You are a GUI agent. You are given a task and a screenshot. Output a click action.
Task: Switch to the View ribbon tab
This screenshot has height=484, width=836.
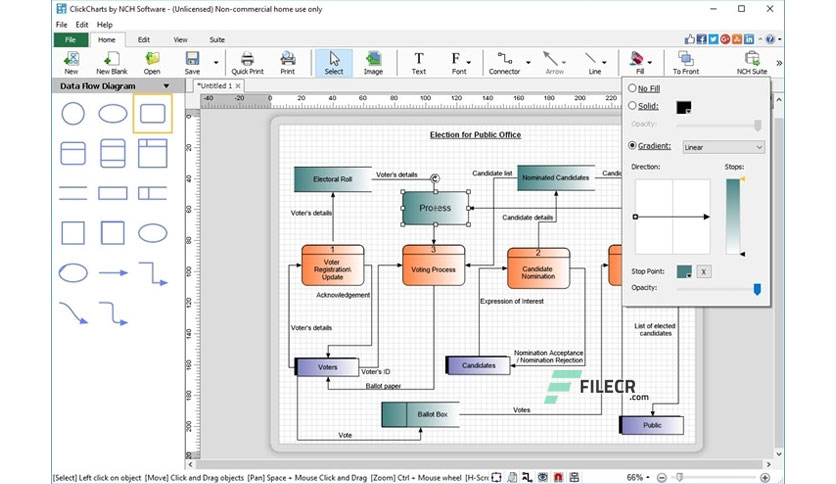[x=180, y=39]
